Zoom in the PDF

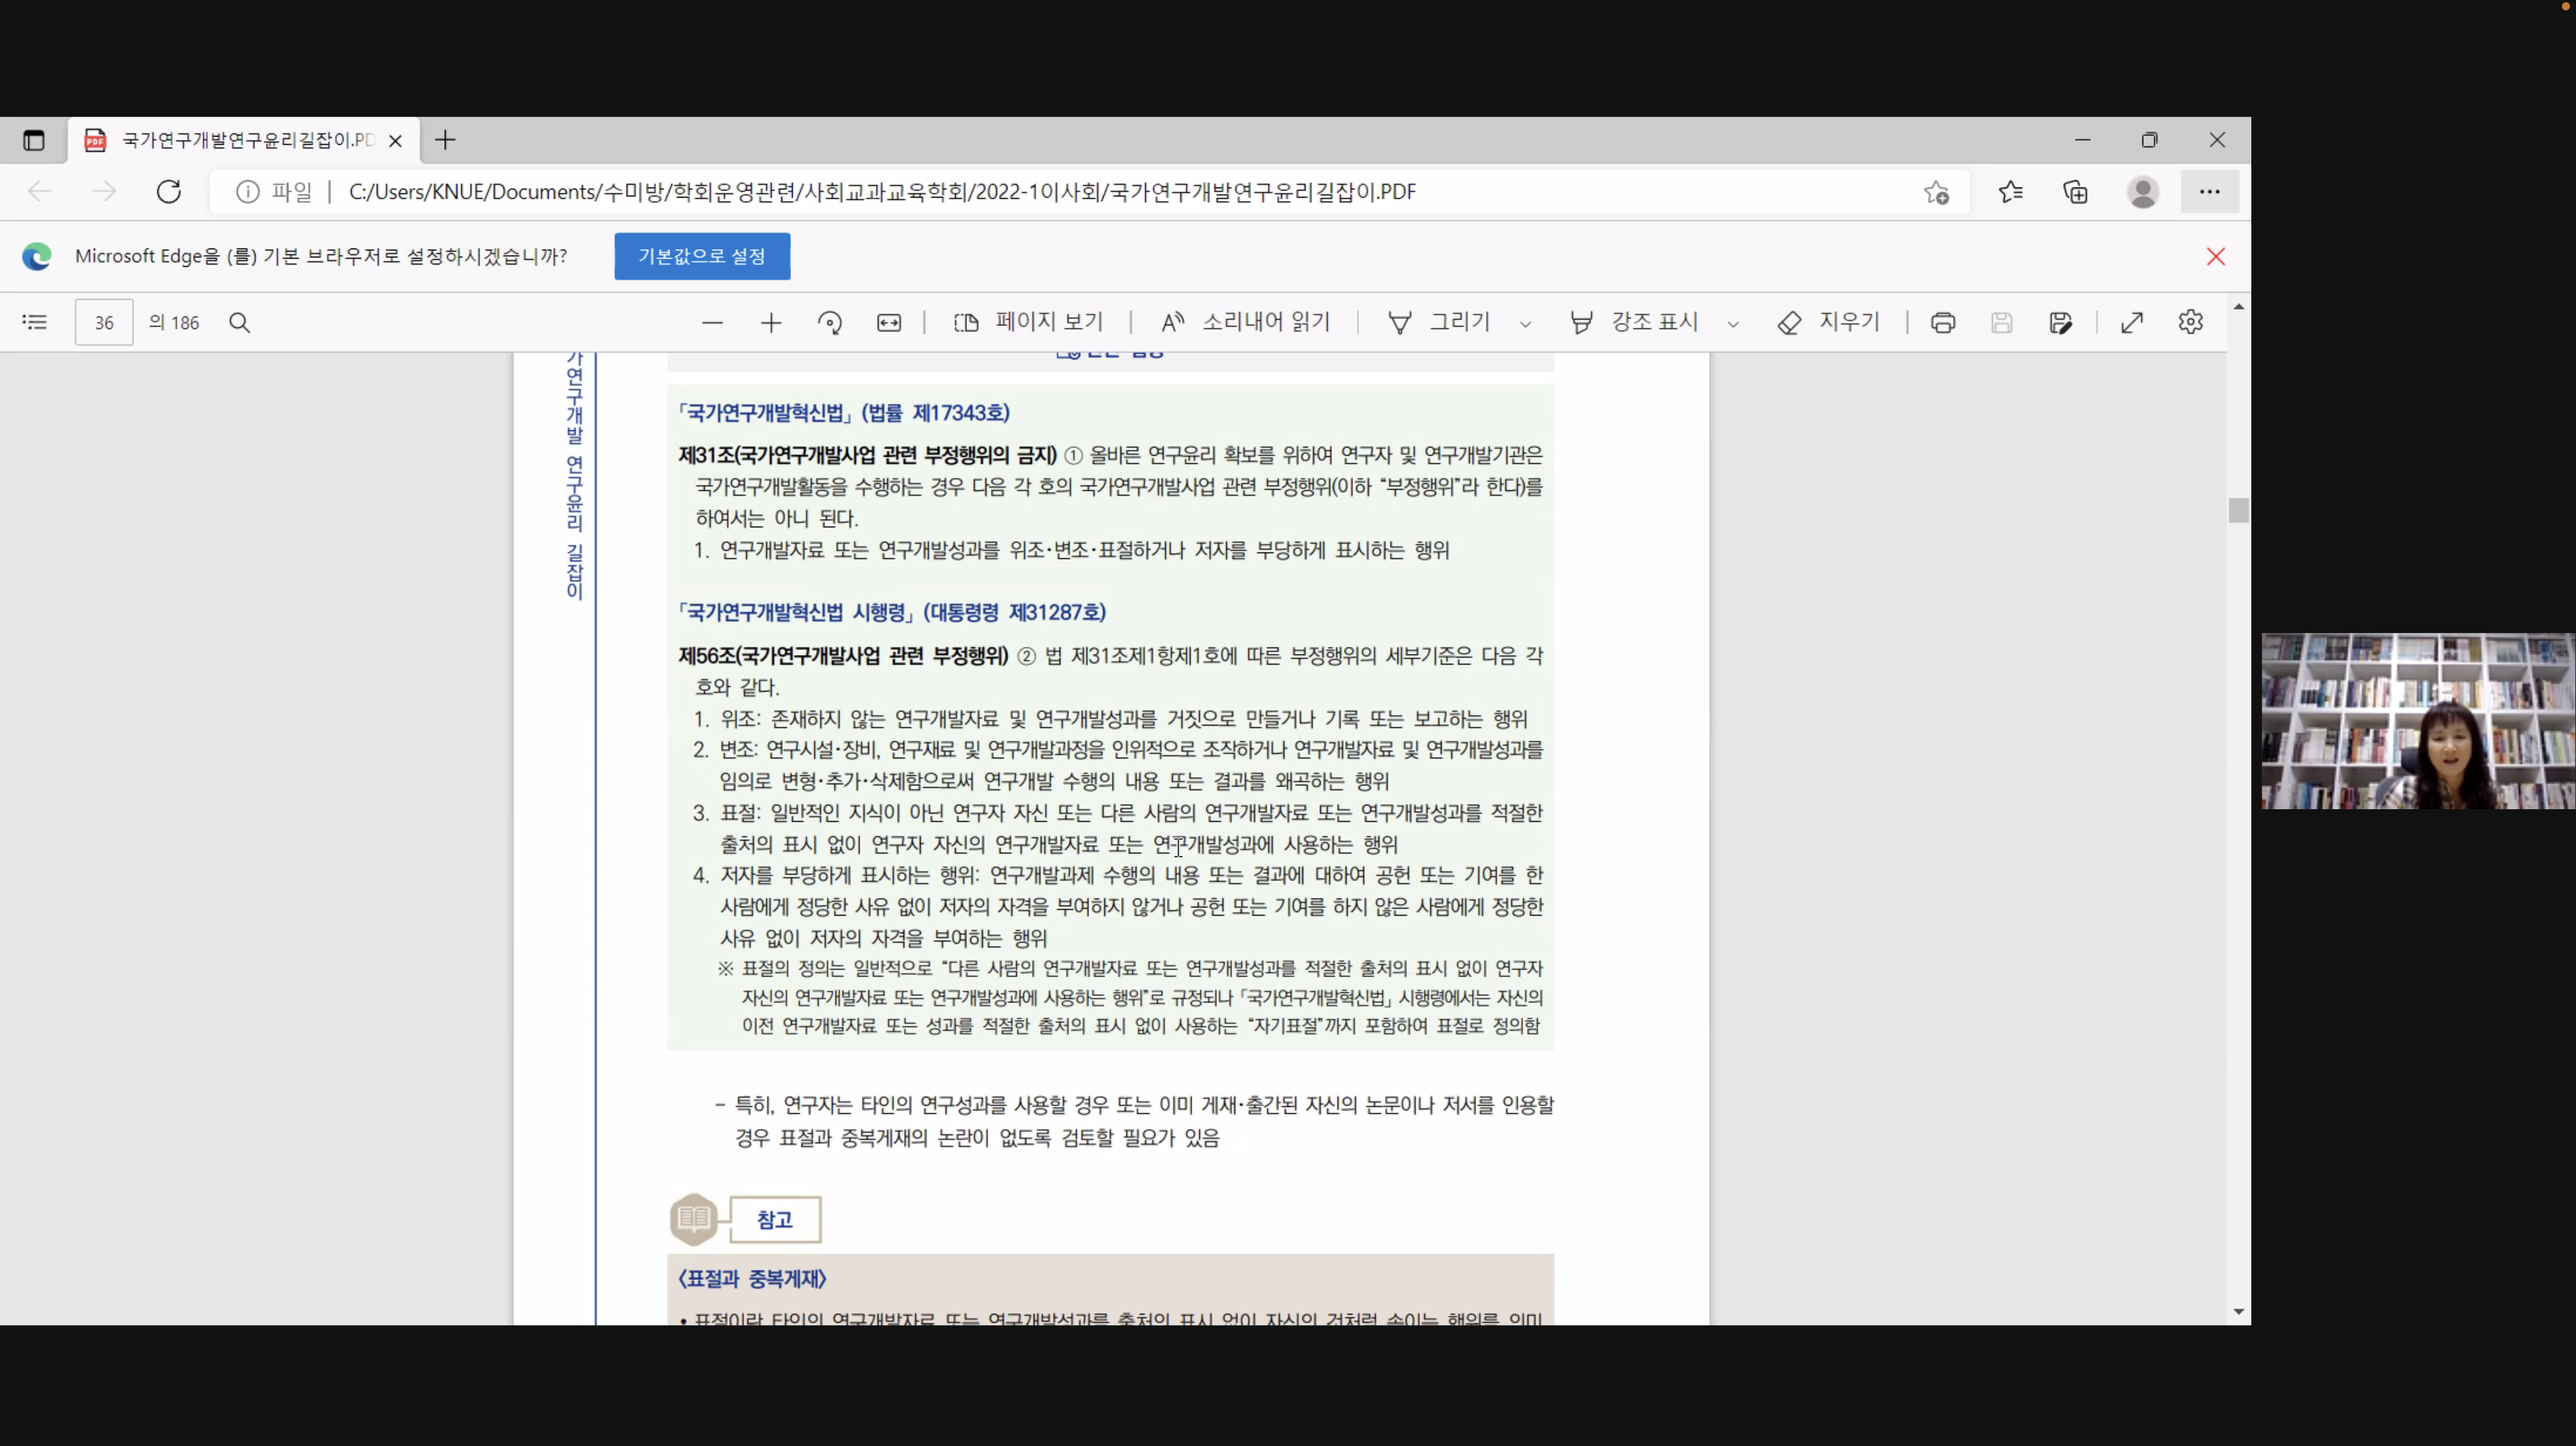click(x=771, y=322)
